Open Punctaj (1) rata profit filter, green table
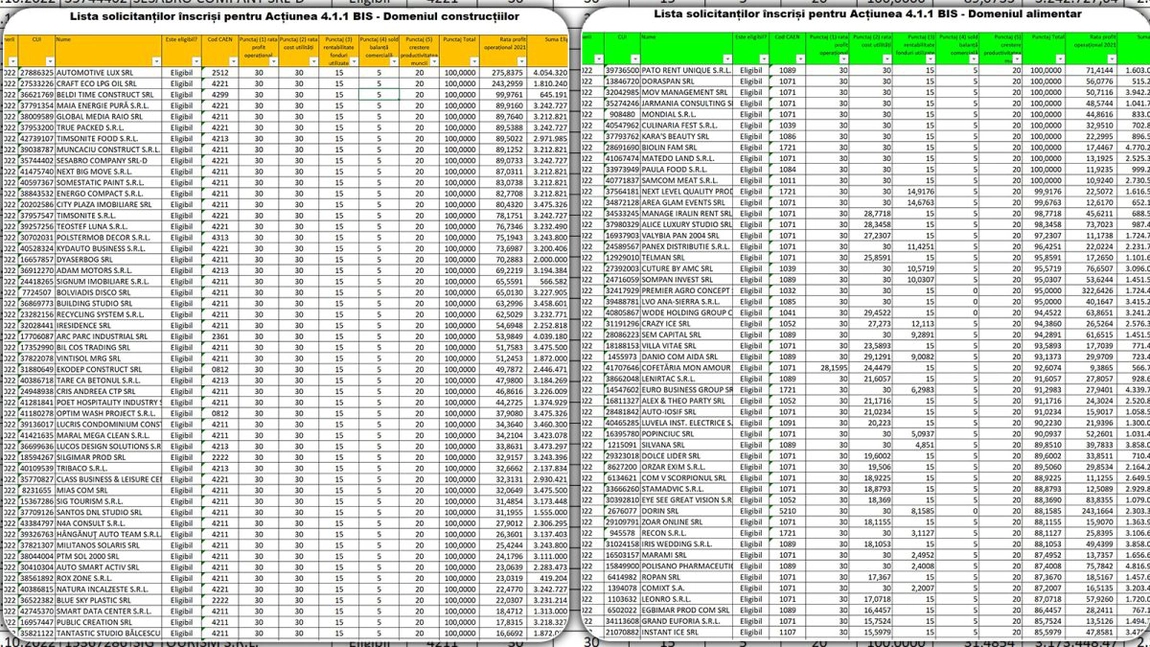The width and height of the screenshot is (1150, 647). pyautogui.click(x=843, y=59)
